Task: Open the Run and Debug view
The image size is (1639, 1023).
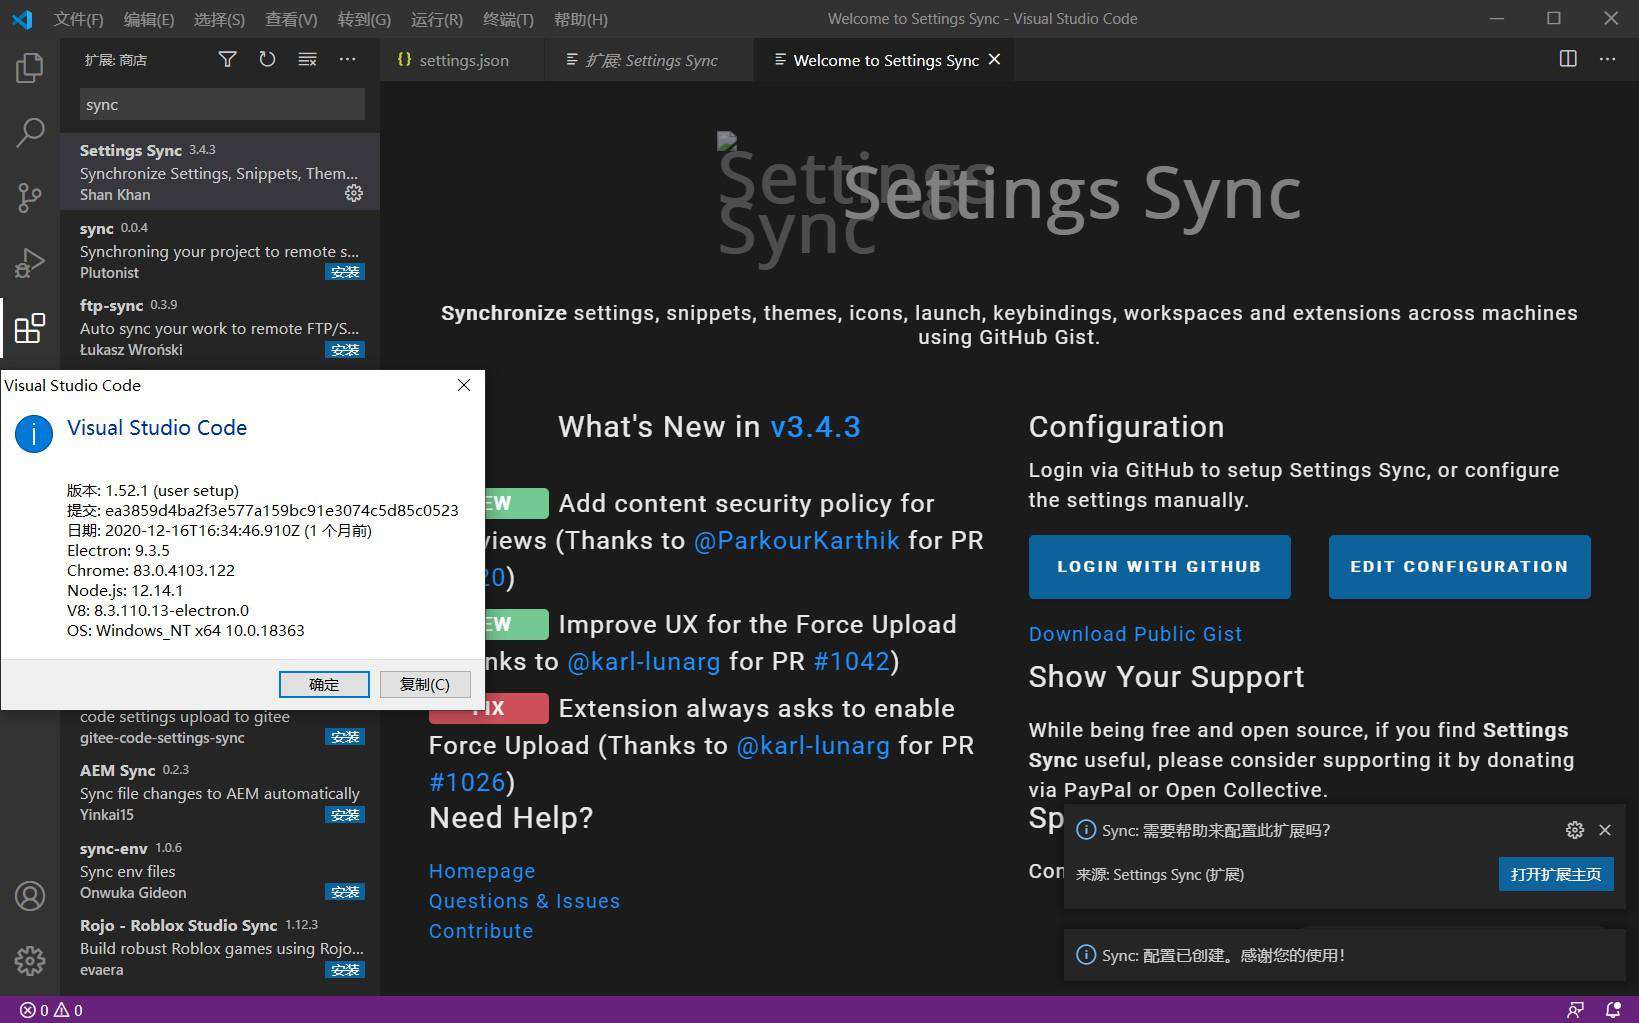Action: click(x=30, y=262)
